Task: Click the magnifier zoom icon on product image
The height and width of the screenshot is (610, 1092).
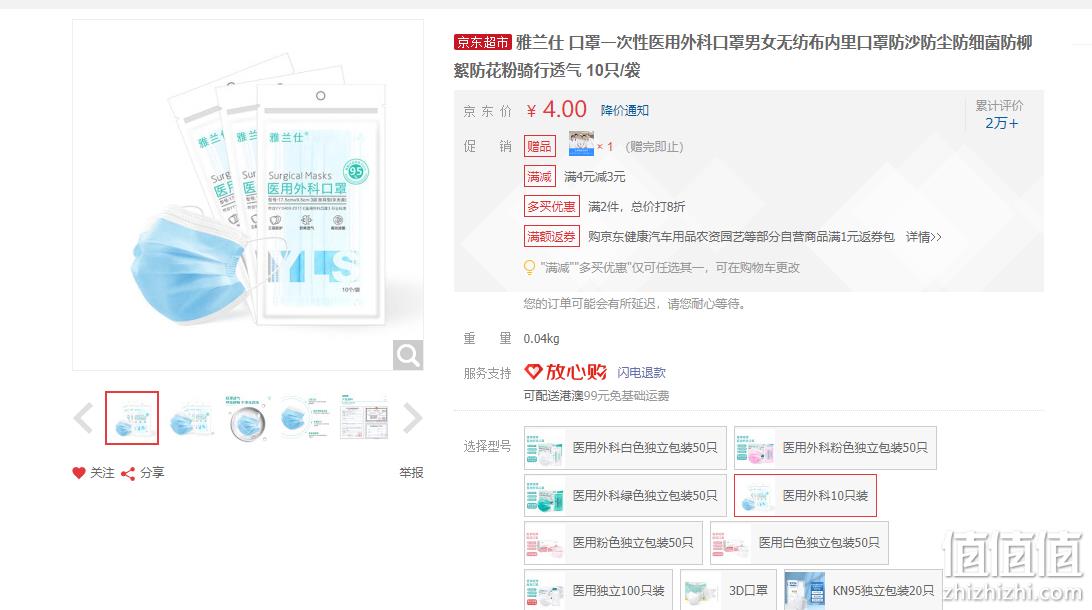Action: click(407, 355)
